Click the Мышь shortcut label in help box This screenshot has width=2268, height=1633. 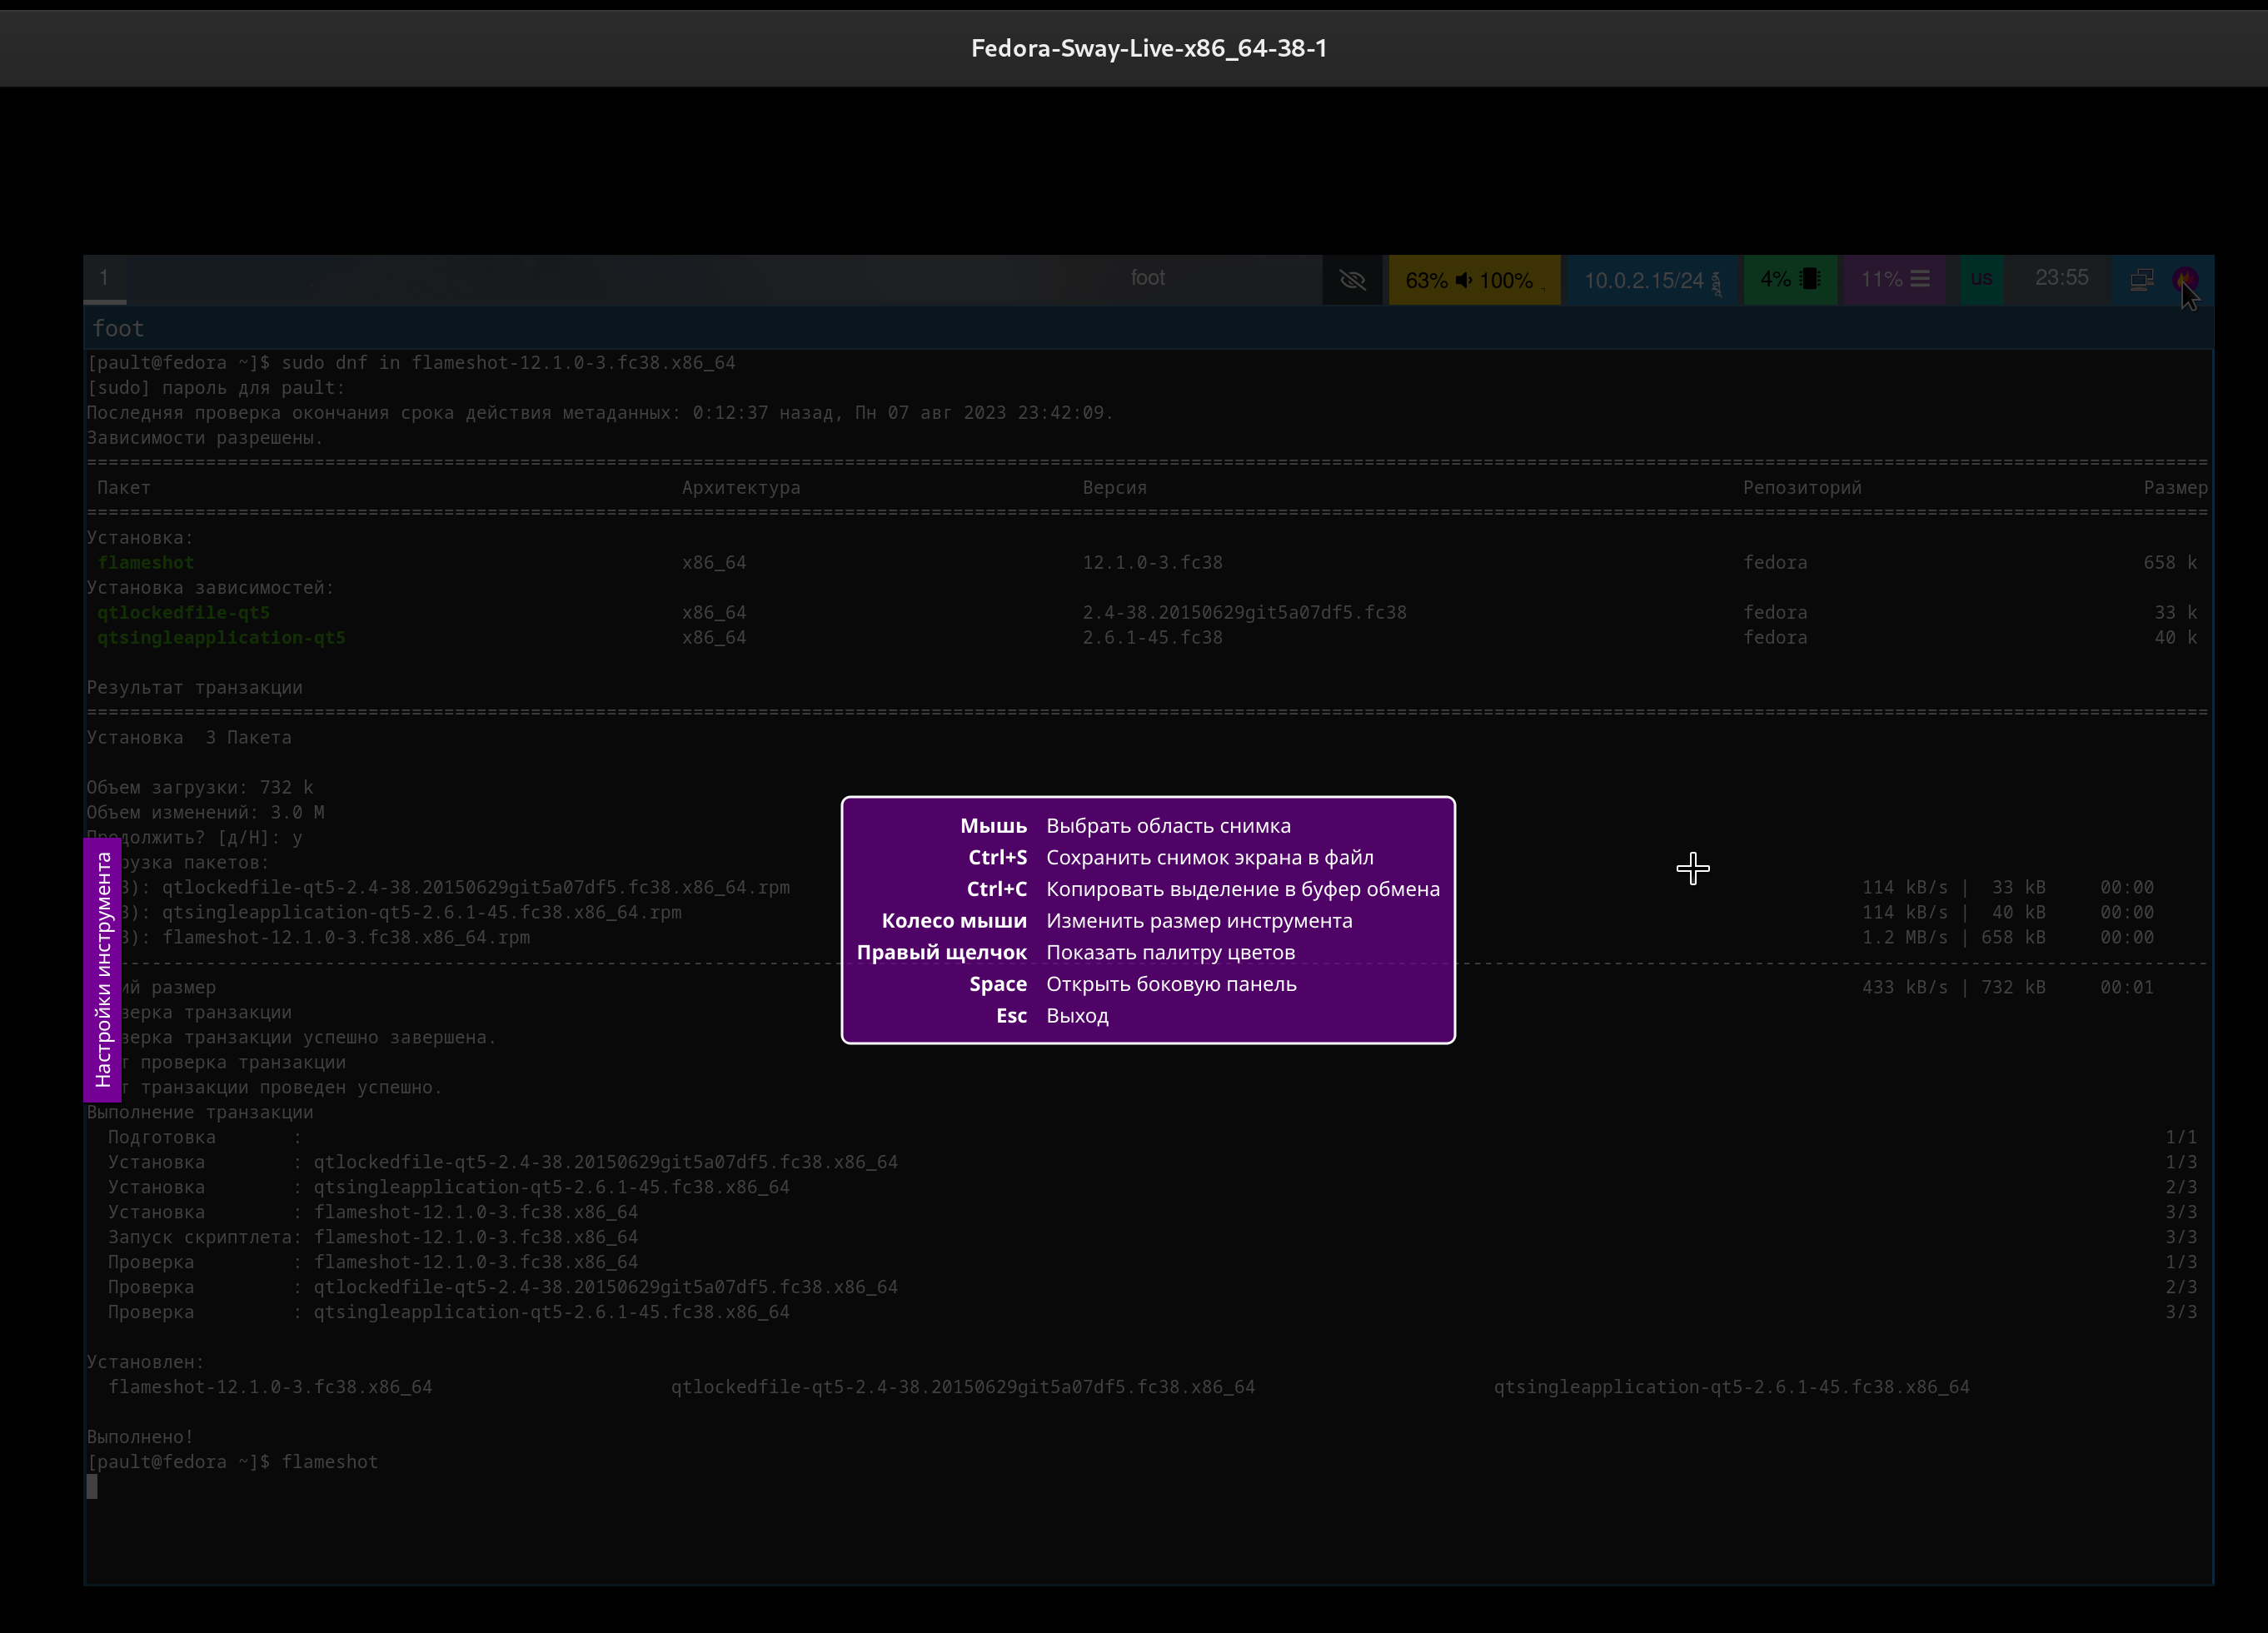click(x=993, y=826)
